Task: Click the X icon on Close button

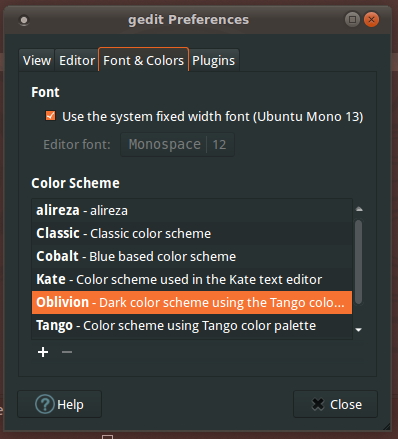Action: pyautogui.click(x=318, y=404)
